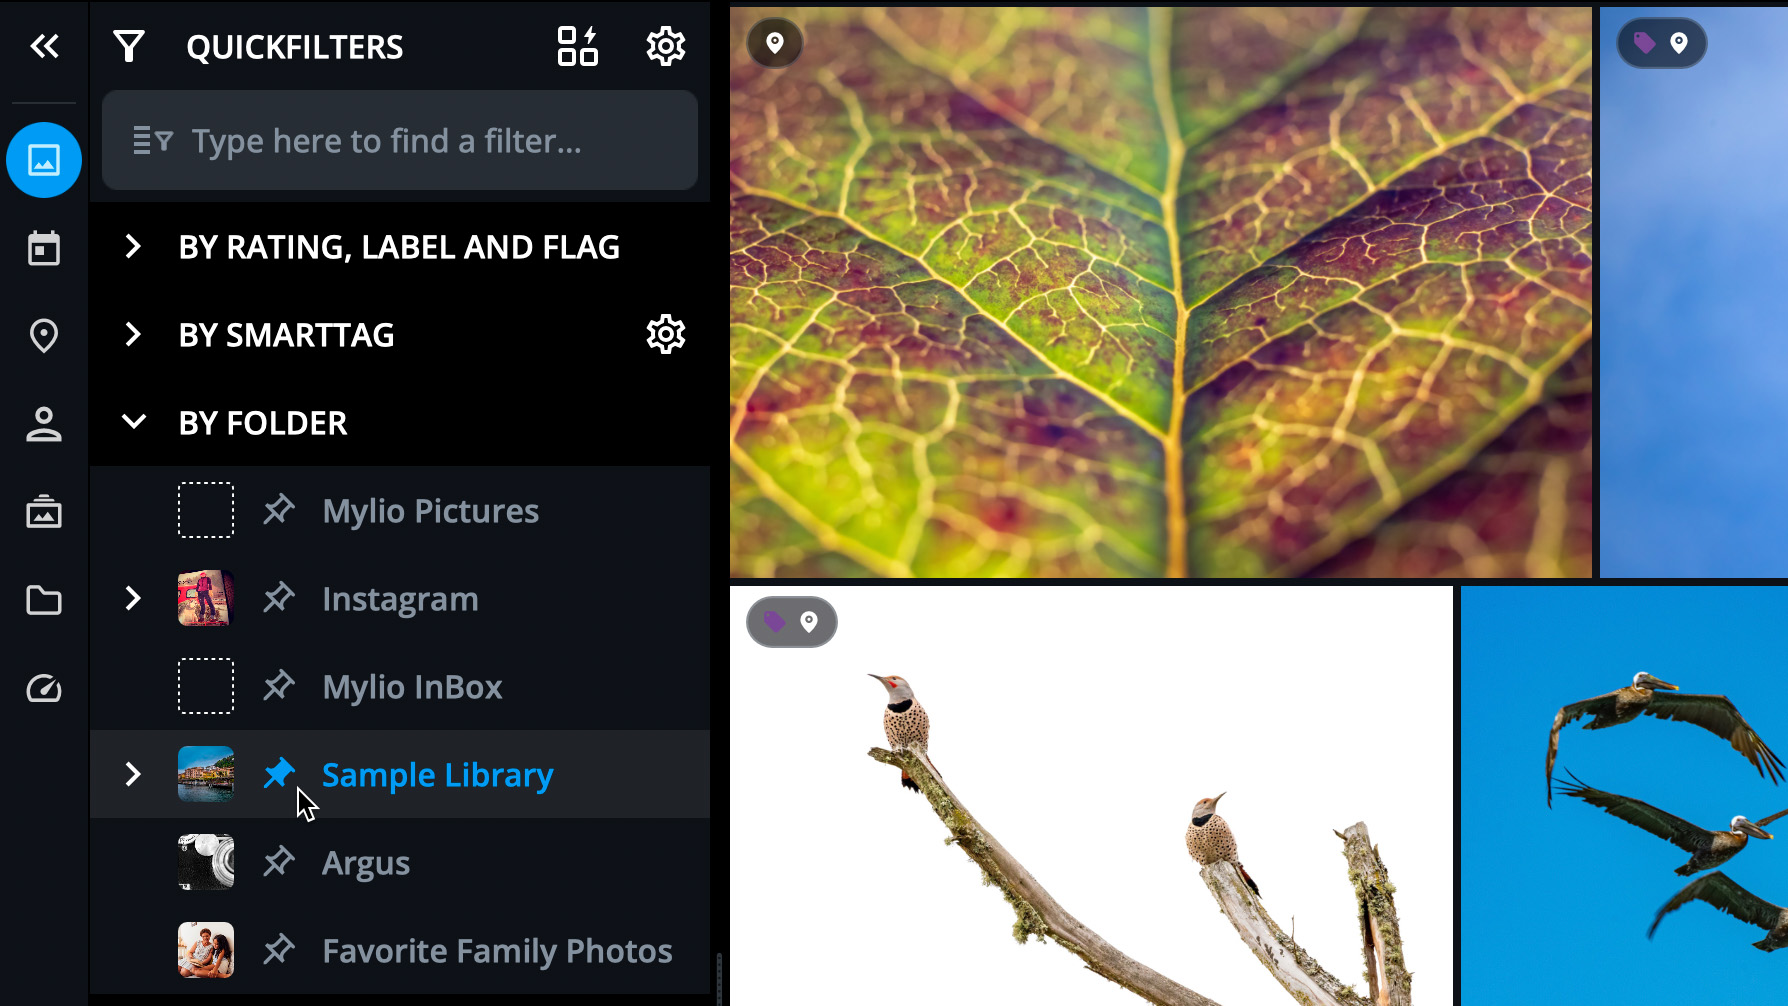Open the leaf macro photo thumbnail
Image resolution: width=1788 pixels, height=1006 pixels.
pyautogui.click(x=1160, y=292)
